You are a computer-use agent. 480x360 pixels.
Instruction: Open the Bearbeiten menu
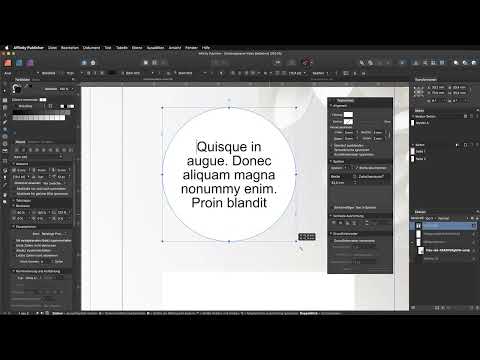click(70, 48)
